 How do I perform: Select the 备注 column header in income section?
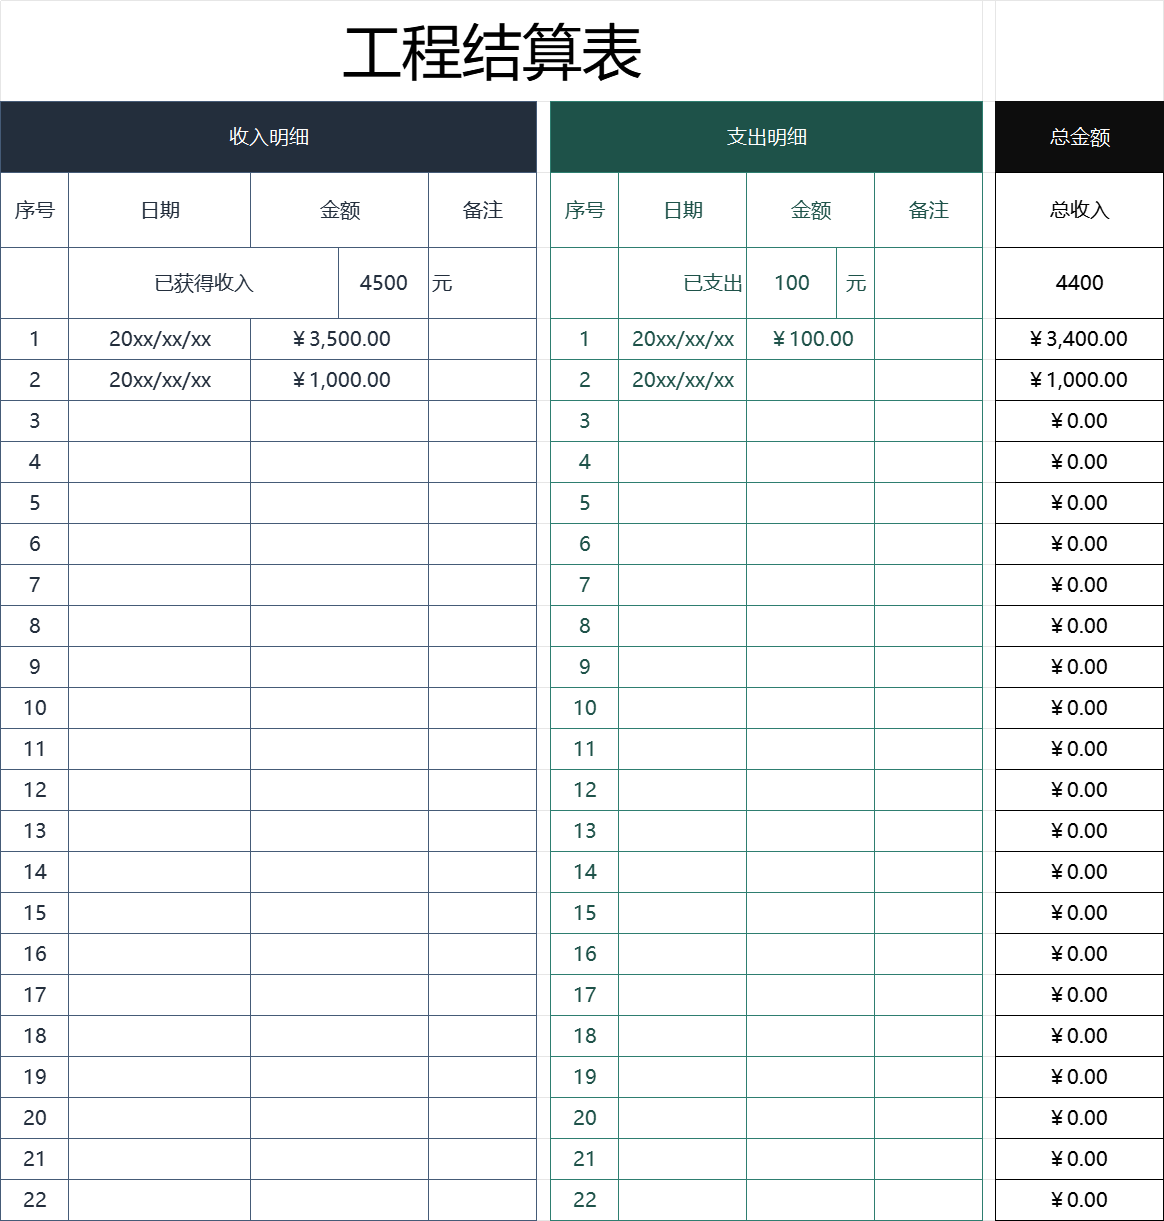[x=483, y=210]
